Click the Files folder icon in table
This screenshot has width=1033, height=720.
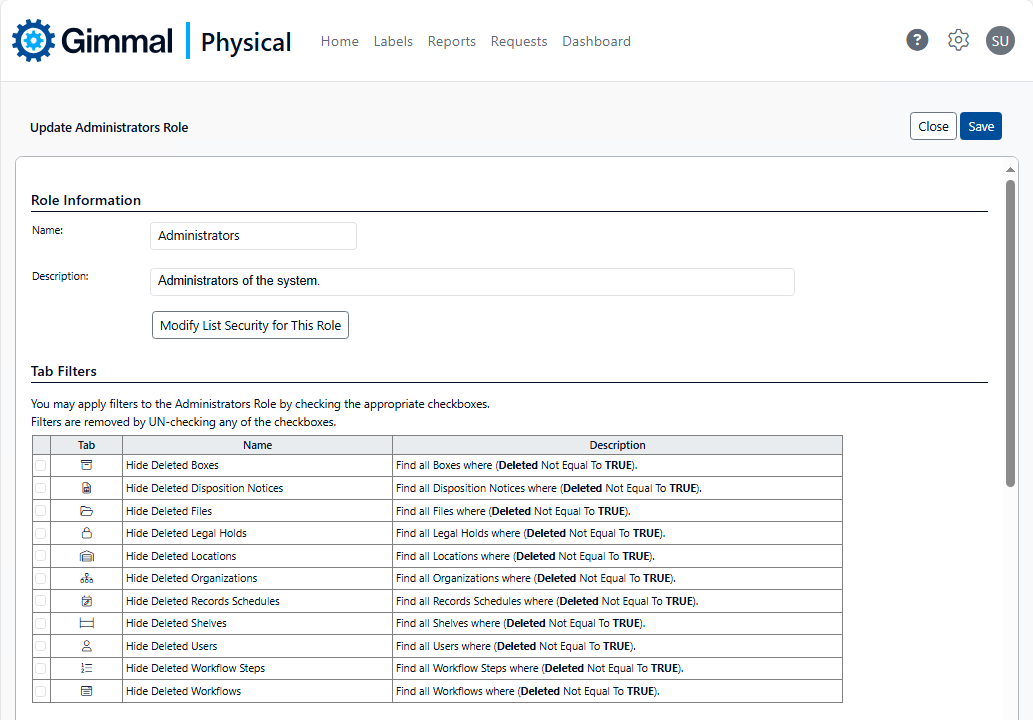pos(87,511)
